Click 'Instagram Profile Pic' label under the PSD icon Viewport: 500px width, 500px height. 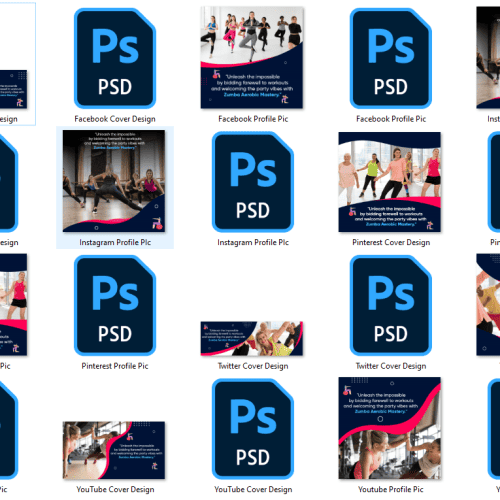253,242
